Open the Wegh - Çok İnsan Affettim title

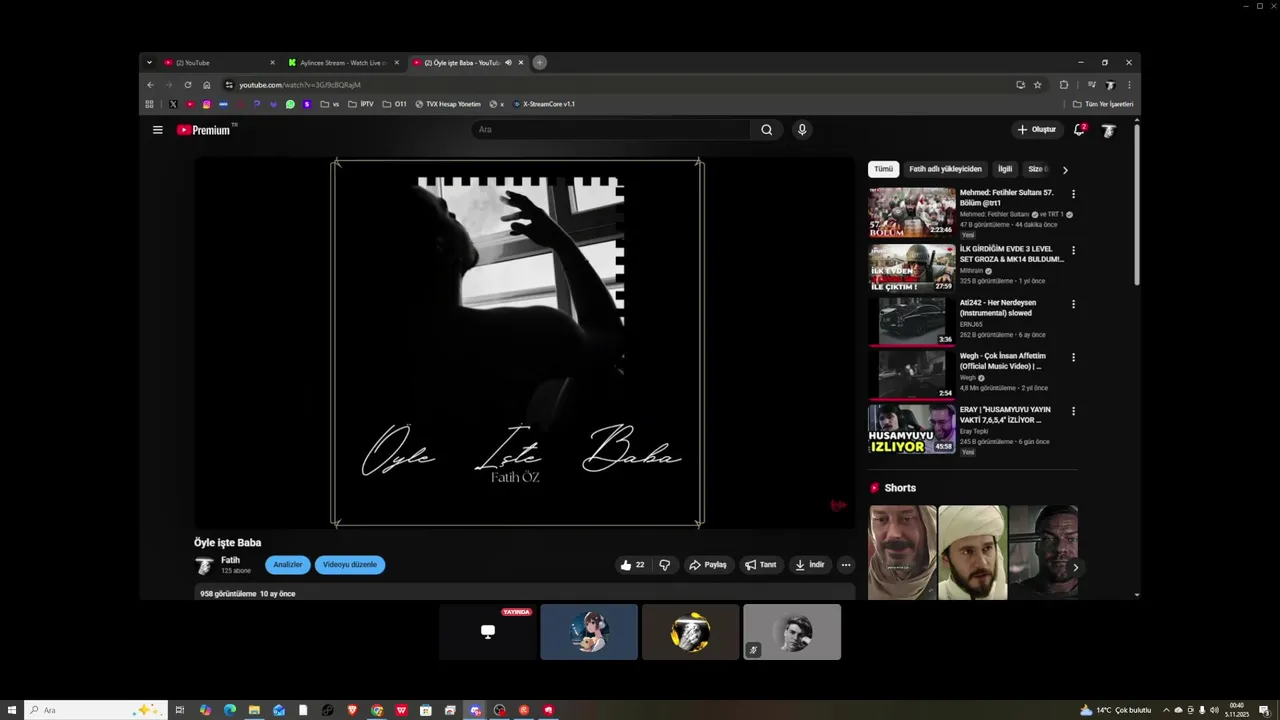pyautogui.click(x=1003, y=361)
